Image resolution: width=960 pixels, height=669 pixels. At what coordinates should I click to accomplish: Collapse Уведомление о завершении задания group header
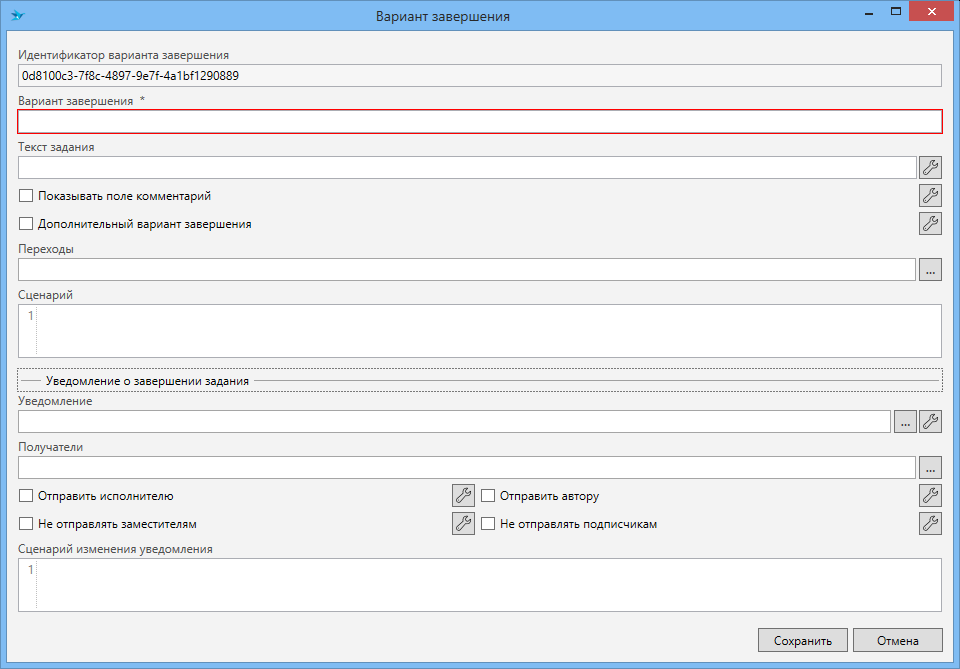point(147,381)
